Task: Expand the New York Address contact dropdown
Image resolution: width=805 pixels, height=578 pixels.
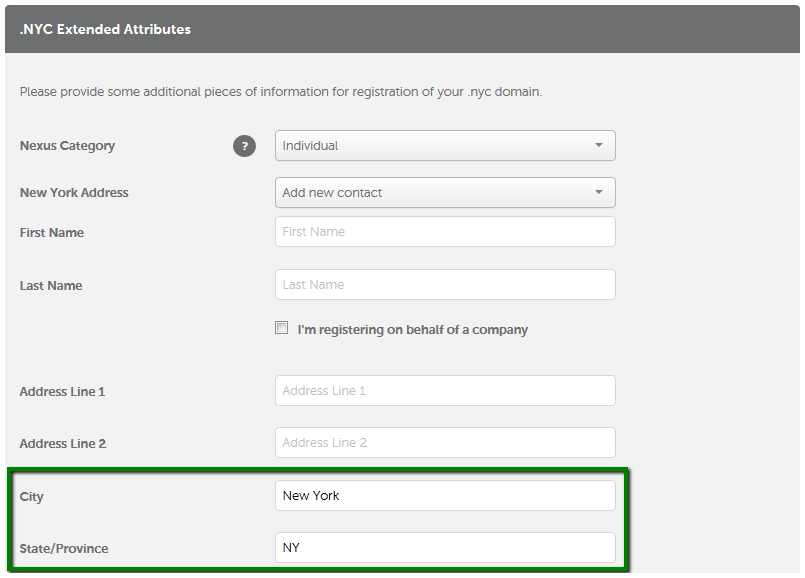Action: 445,192
